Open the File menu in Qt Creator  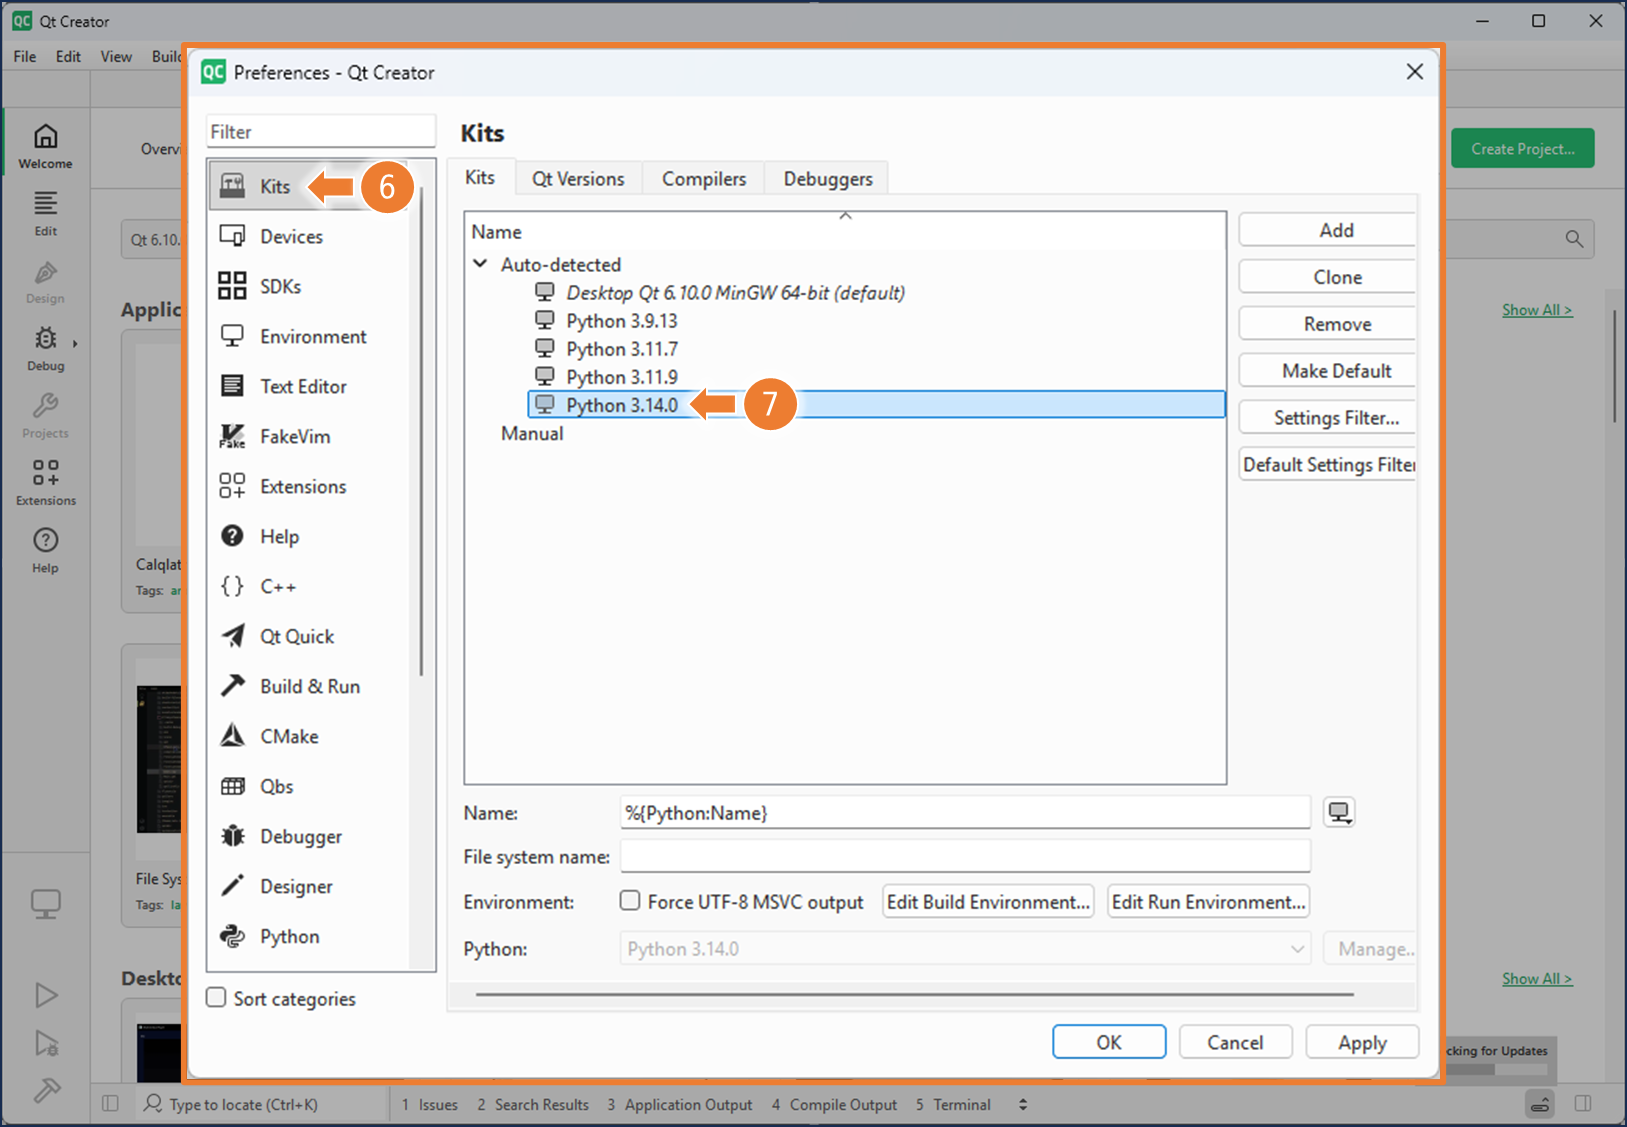click(x=25, y=56)
